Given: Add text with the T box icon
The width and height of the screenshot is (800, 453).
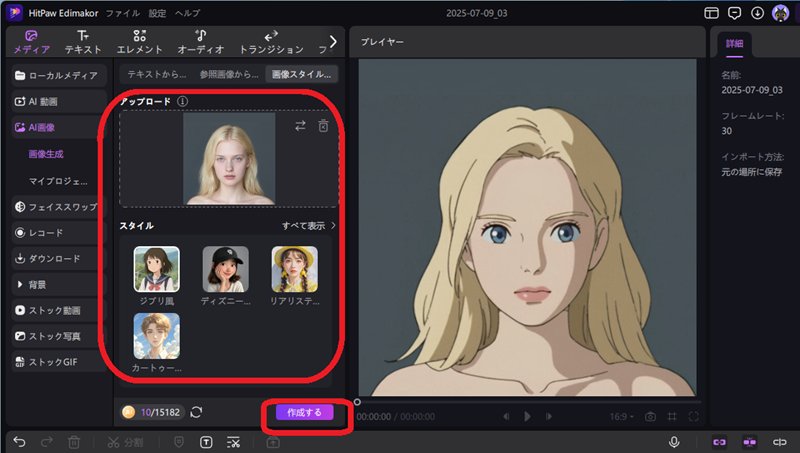Looking at the screenshot, I should tap(206, 442).
